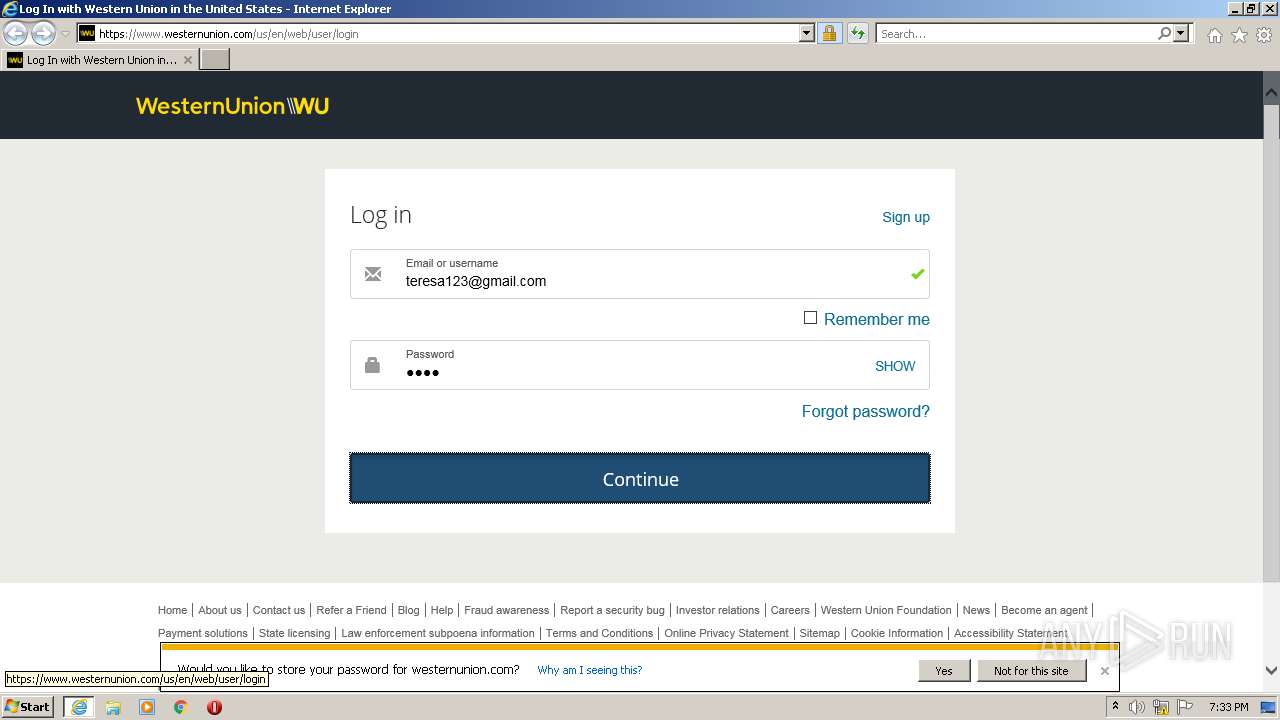Open Google Chrome from the taskbar
1280x720 pixels.
(180, 707)
